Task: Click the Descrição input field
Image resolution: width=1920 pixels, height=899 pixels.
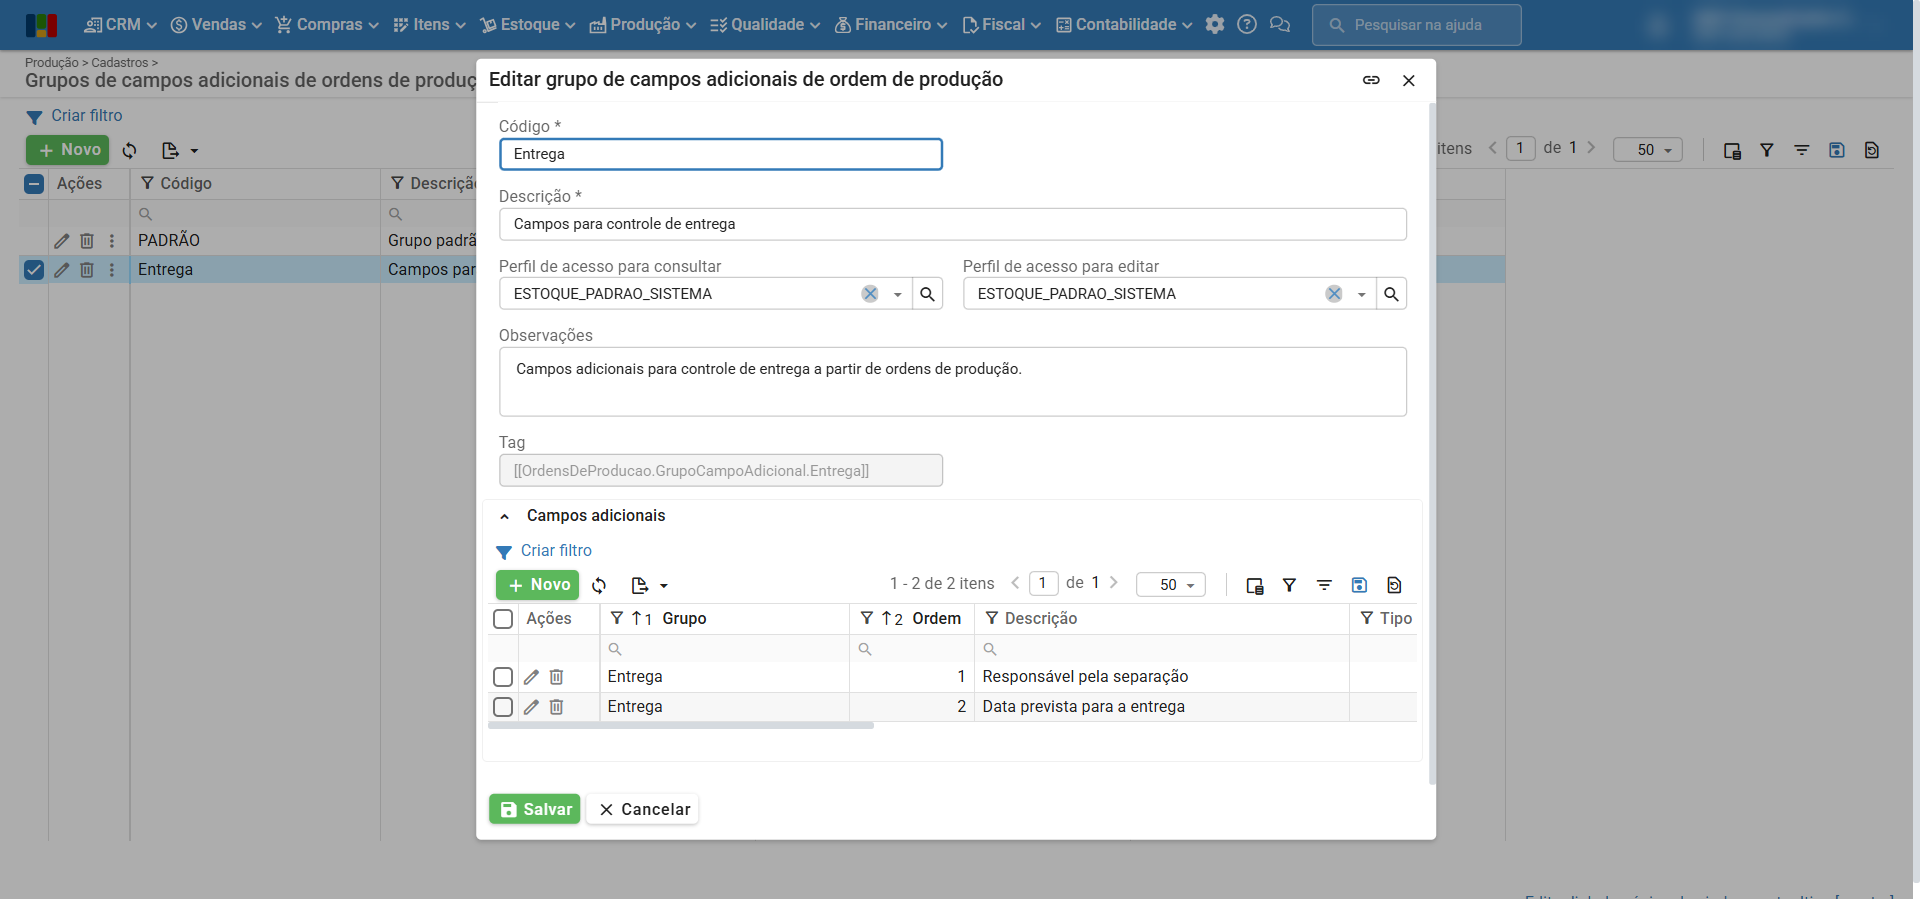Action: click(952, 224)
